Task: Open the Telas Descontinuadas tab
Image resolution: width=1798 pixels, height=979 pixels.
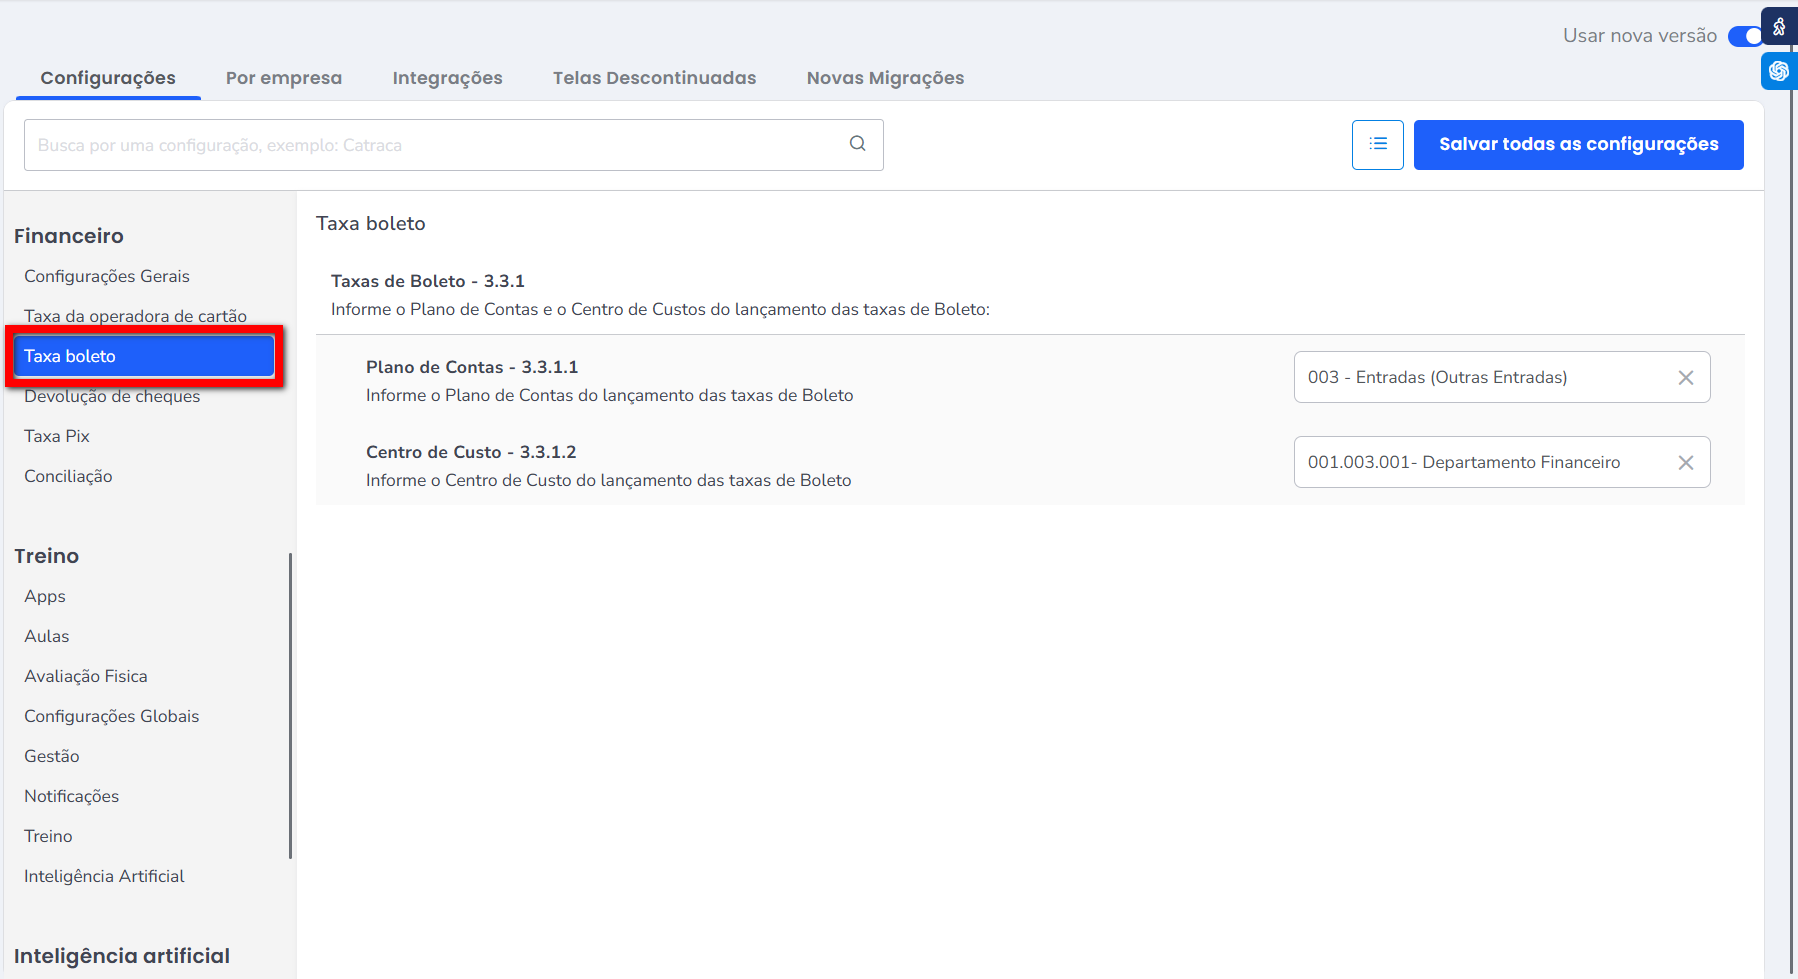Action: pos(654,78)
